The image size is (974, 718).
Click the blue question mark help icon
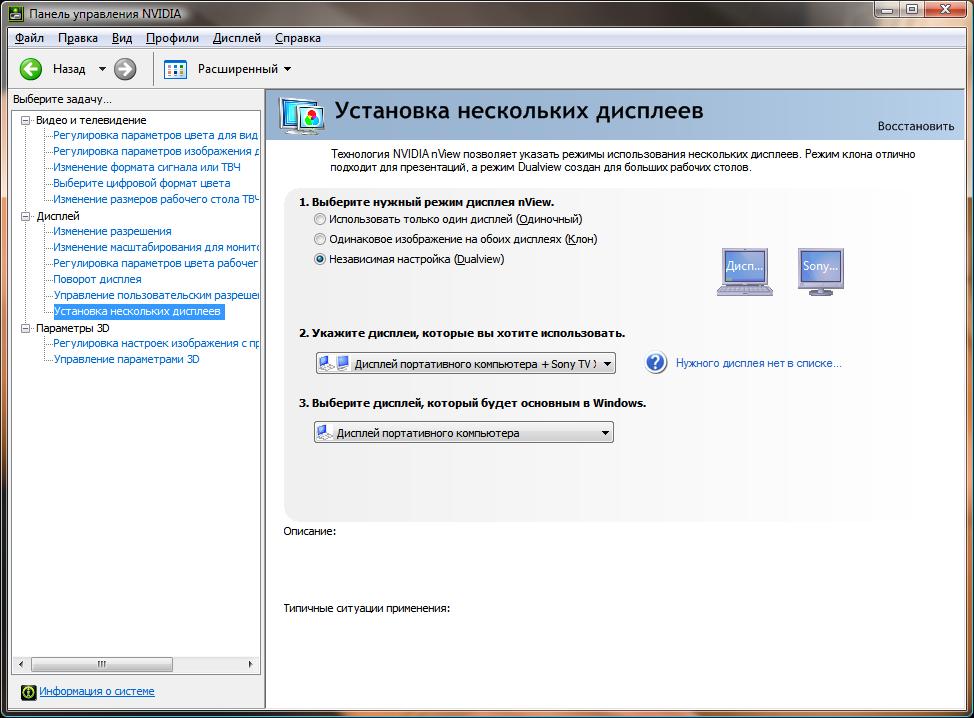coord(656,363)
